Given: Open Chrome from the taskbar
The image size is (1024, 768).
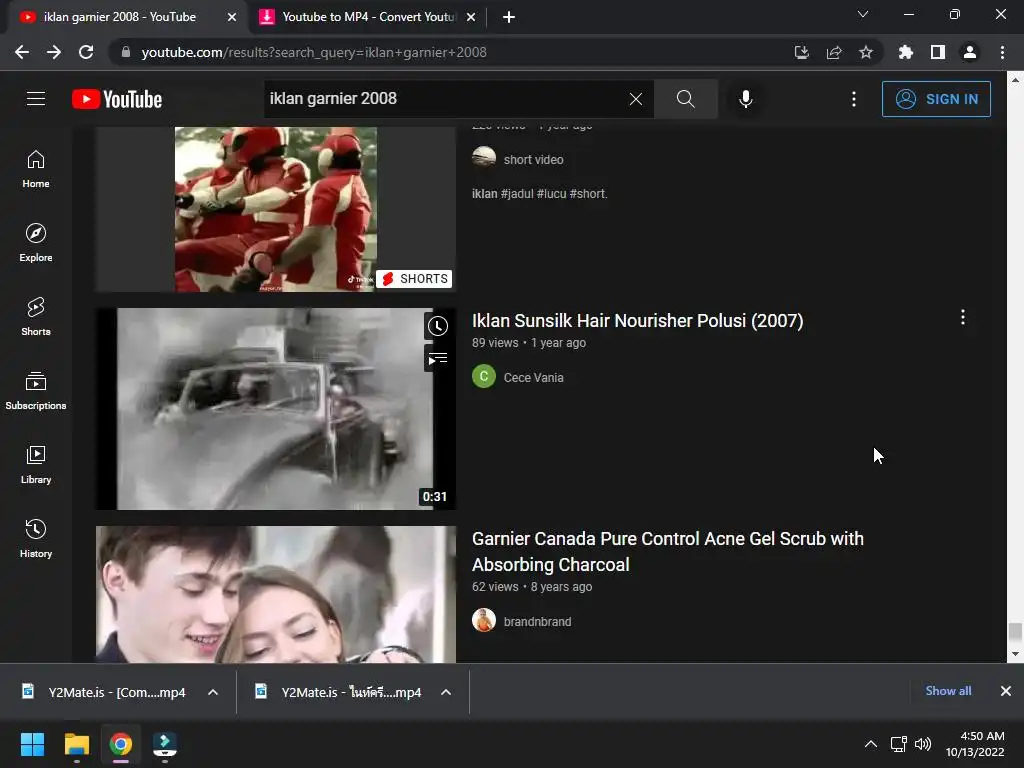Looking at the screenshot, I should (x=120, y=744).
